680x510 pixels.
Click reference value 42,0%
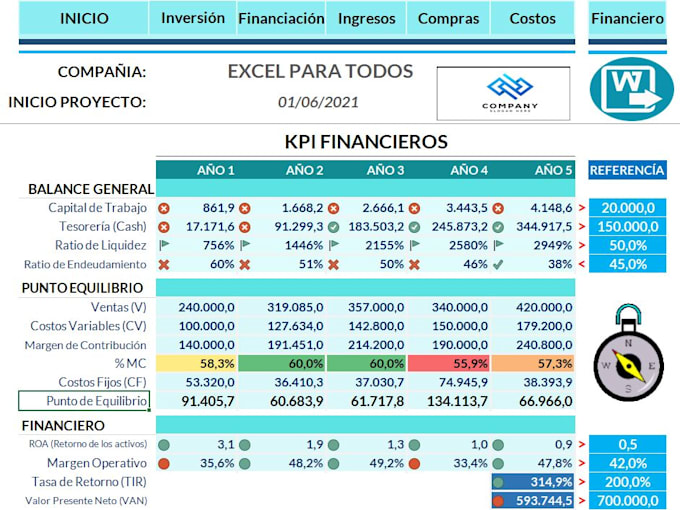pyautogui.click(x=627, y=464)
